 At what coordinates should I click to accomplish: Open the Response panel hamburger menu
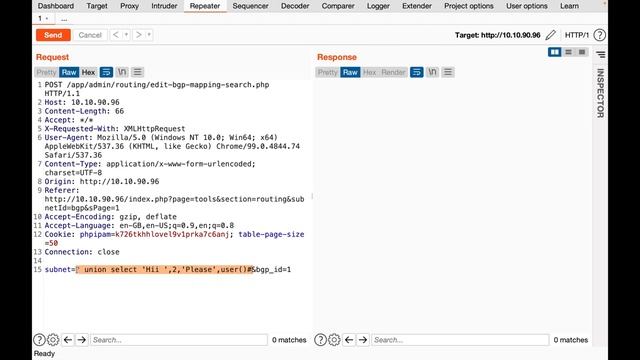[x=448, y=72]
